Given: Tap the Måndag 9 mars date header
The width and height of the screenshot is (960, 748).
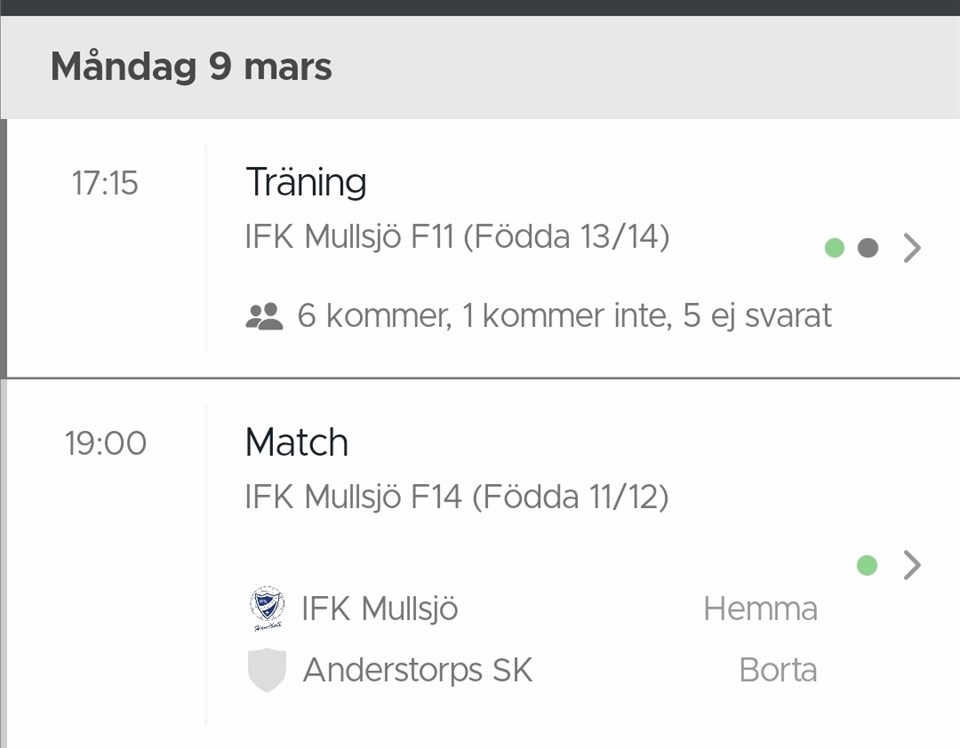Looking at the screenshot, I should [191, 67].
